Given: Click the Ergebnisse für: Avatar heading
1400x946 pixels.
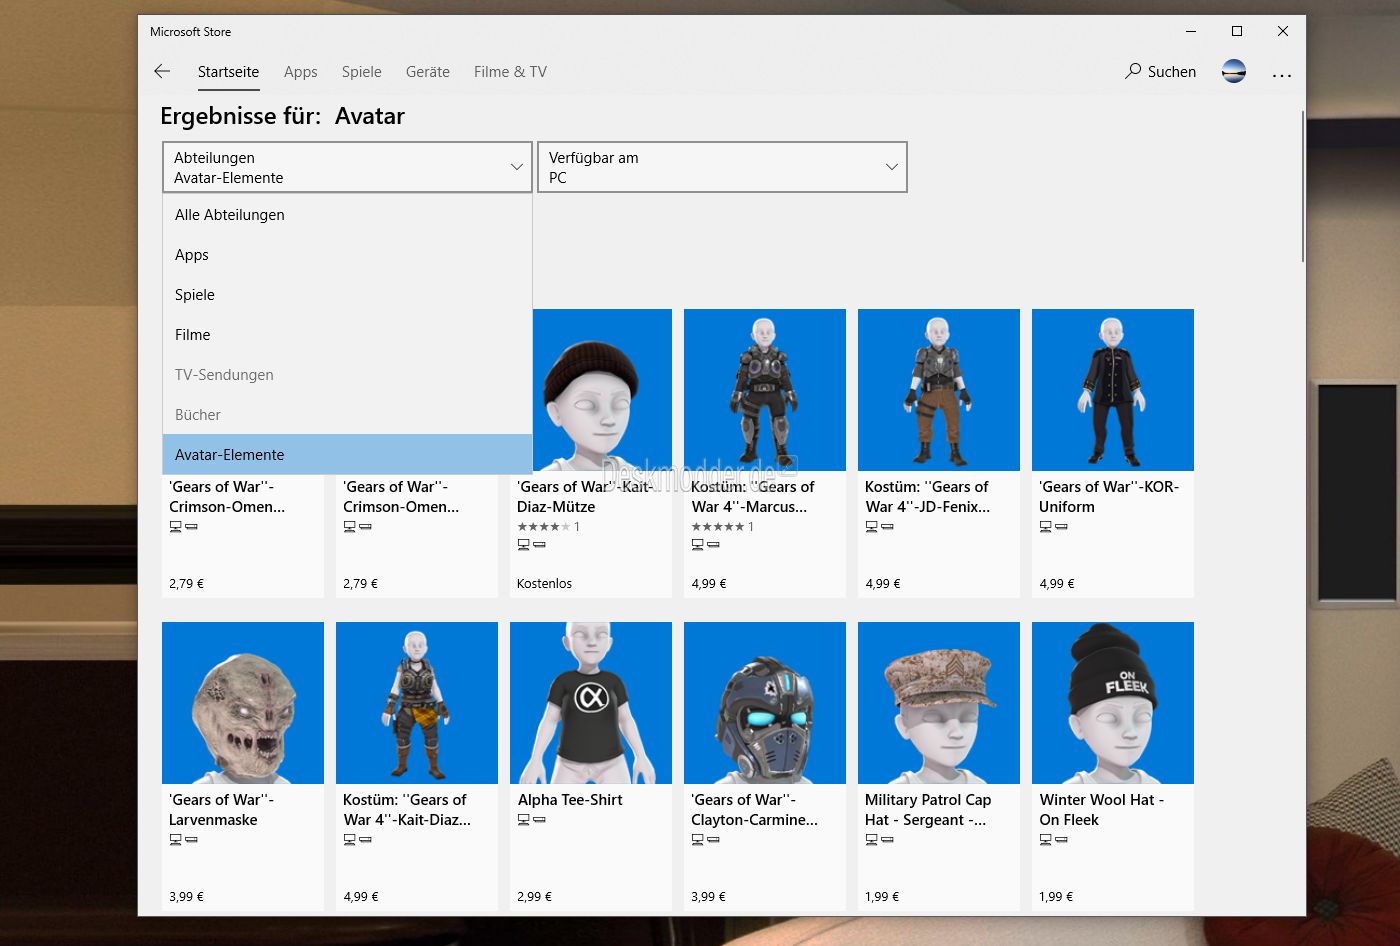Looking at the screenshot, I should point(282,116).
